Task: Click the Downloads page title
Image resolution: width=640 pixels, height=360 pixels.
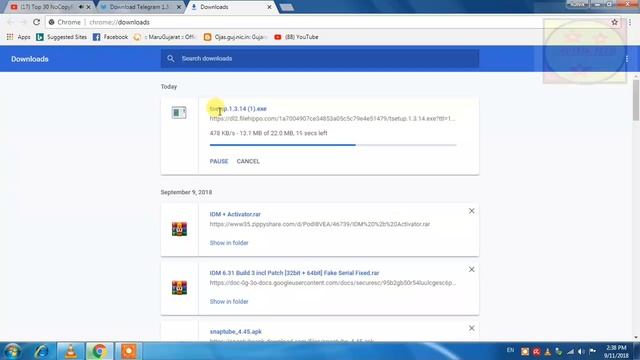Action: 29,59
